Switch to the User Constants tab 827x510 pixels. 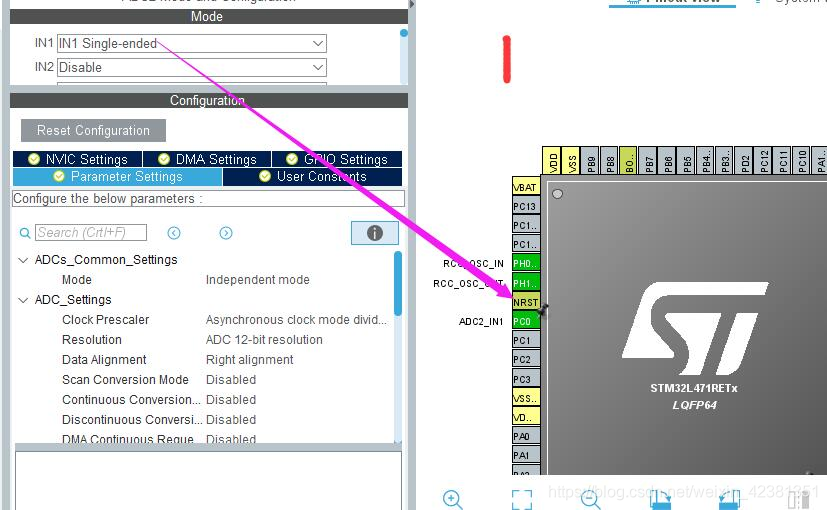tap(312, 177)
